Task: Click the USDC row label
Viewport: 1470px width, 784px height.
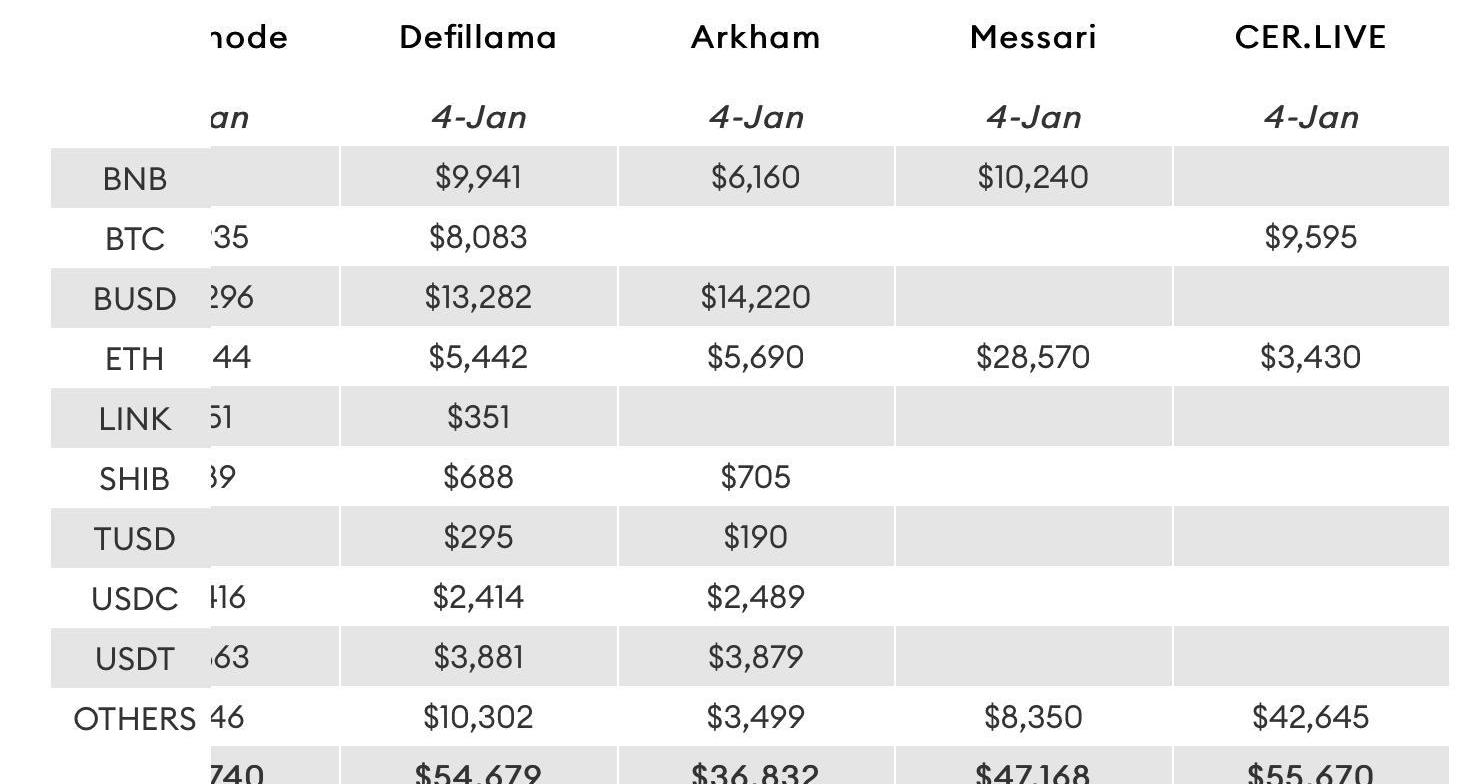Action: click(134, 599)
